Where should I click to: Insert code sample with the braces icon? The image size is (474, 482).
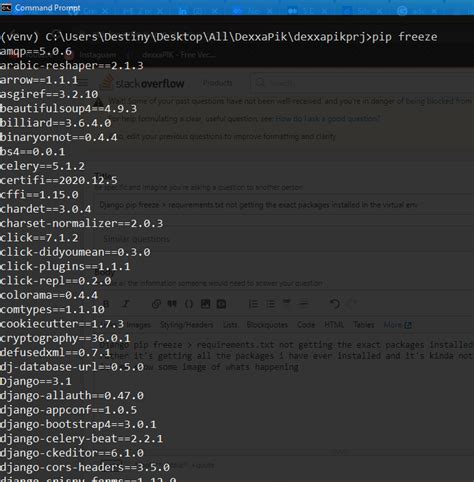click(189, 304)
